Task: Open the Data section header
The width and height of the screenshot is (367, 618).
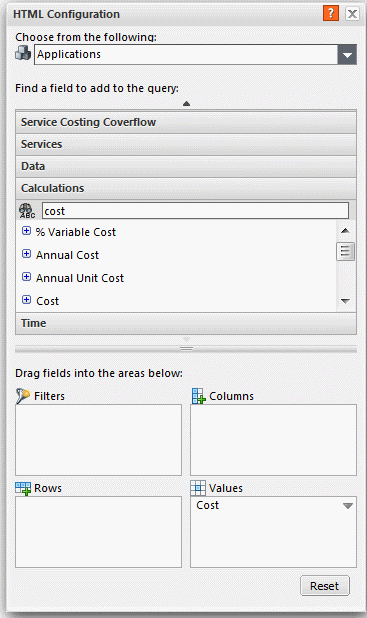Action: [186, 166]
